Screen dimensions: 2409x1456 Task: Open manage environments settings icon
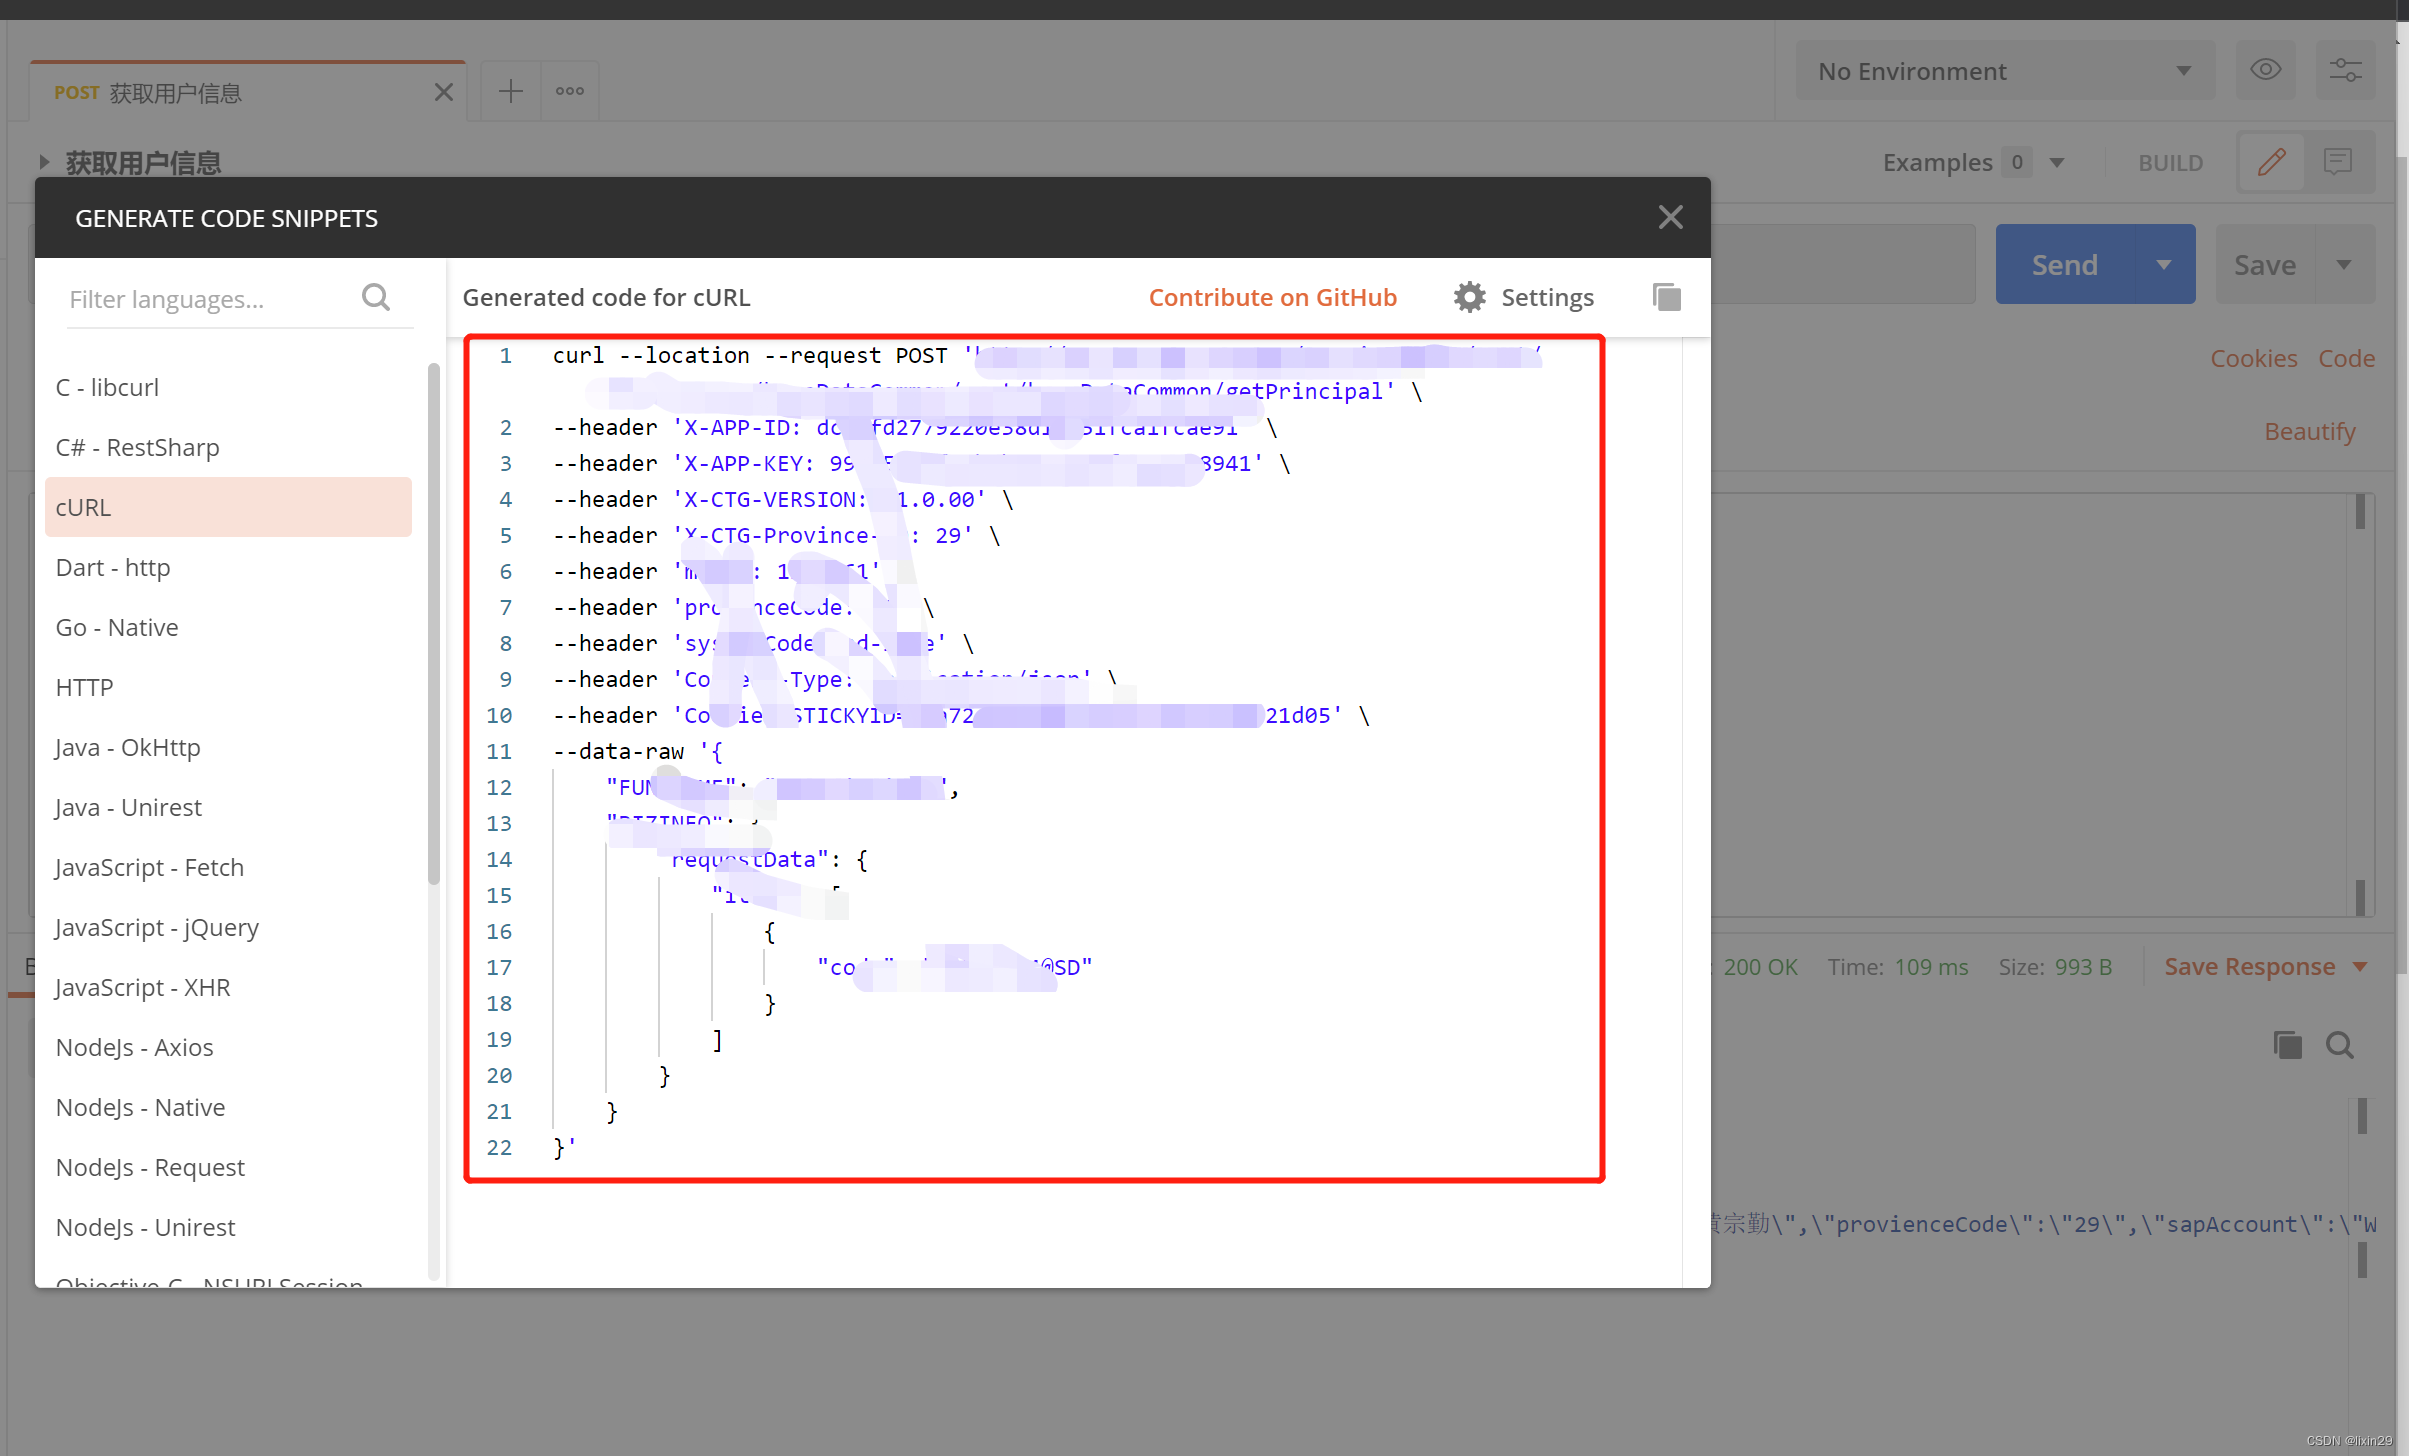point(2344,70)
